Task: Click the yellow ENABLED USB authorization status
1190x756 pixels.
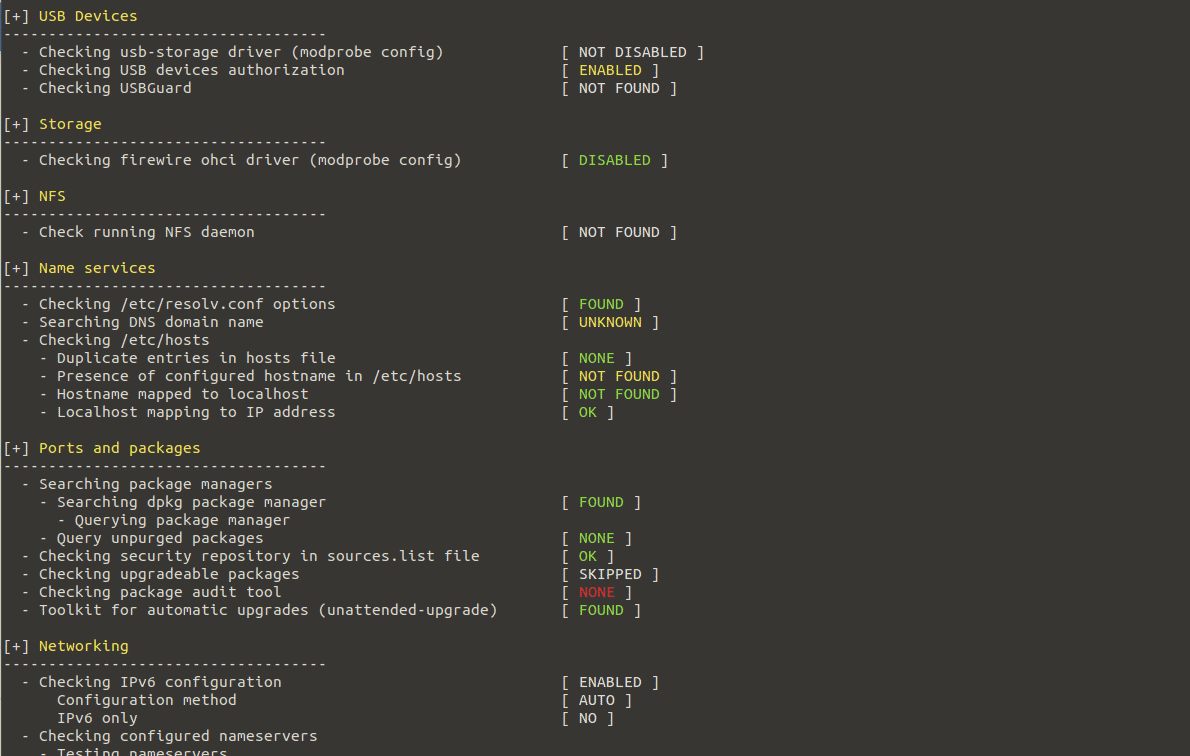Action: (610, 70)
